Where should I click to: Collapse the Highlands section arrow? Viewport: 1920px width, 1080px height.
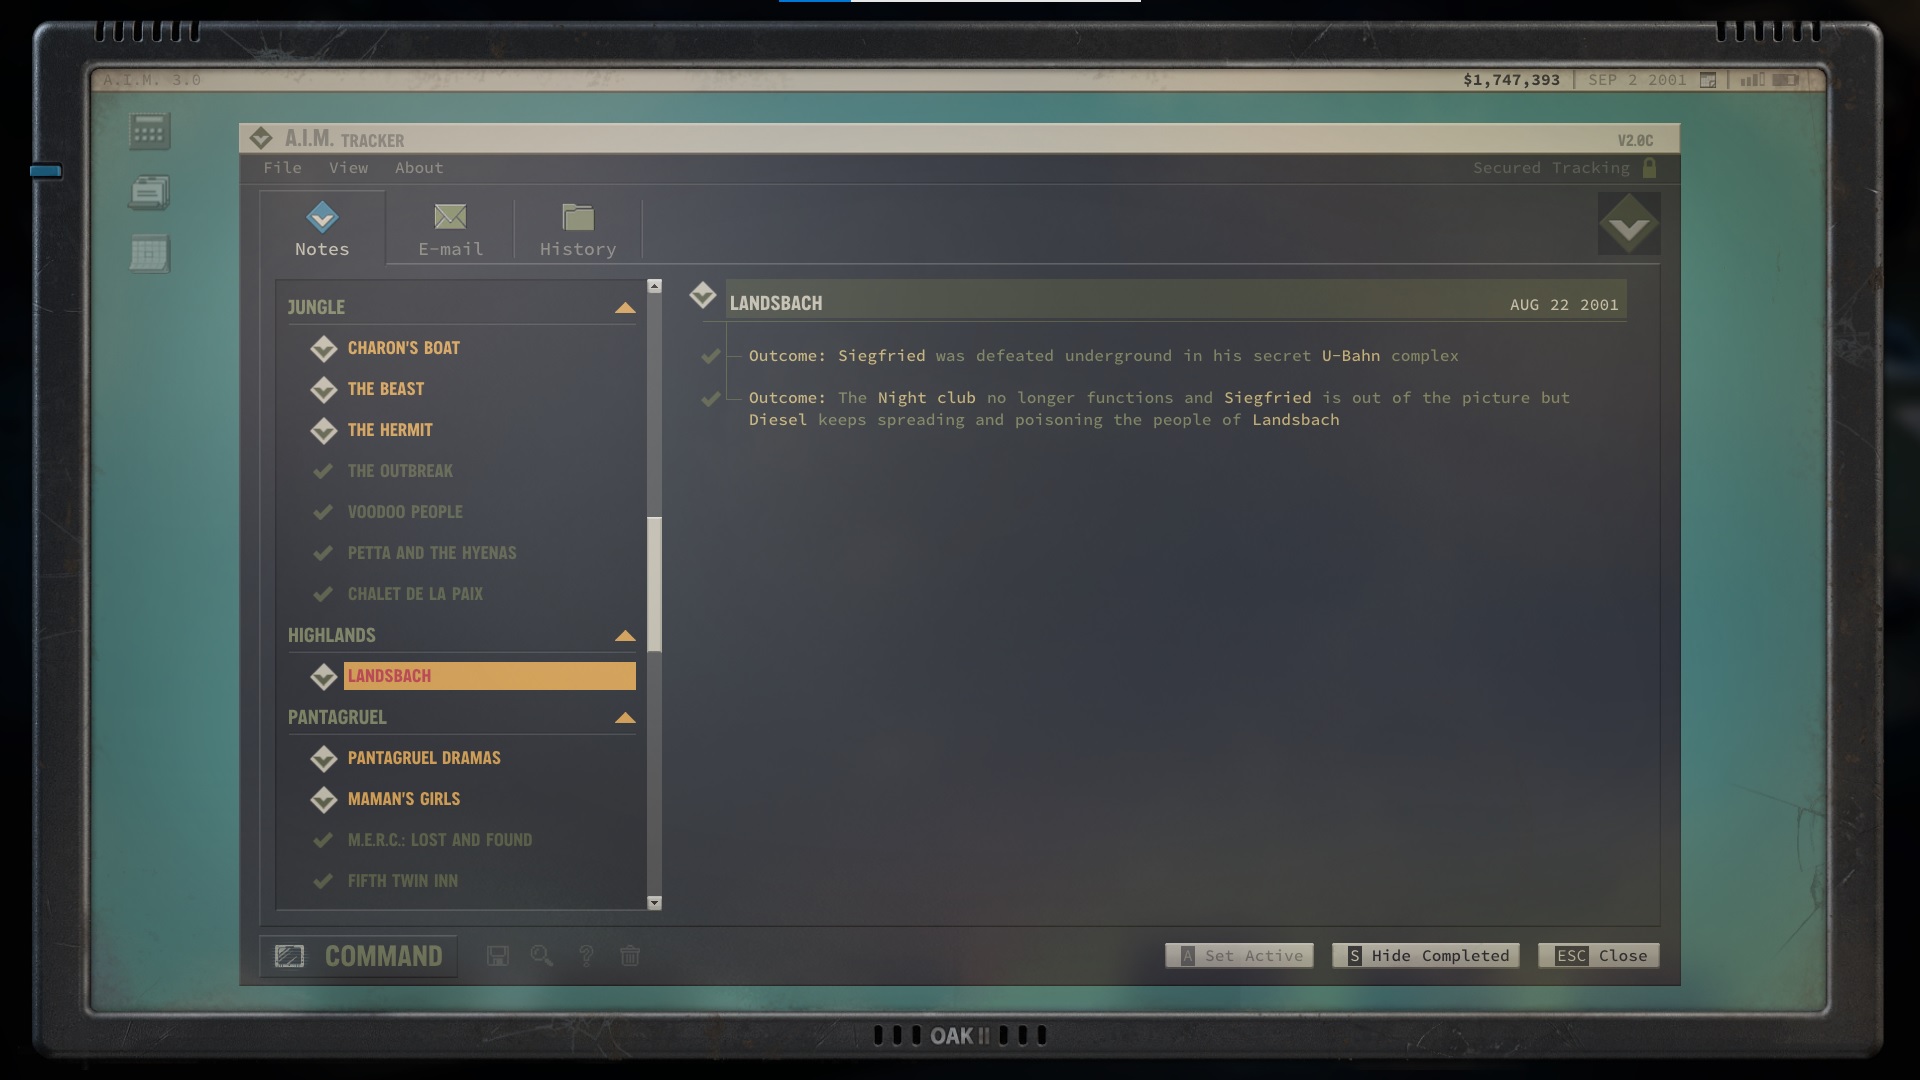[625, 636]
